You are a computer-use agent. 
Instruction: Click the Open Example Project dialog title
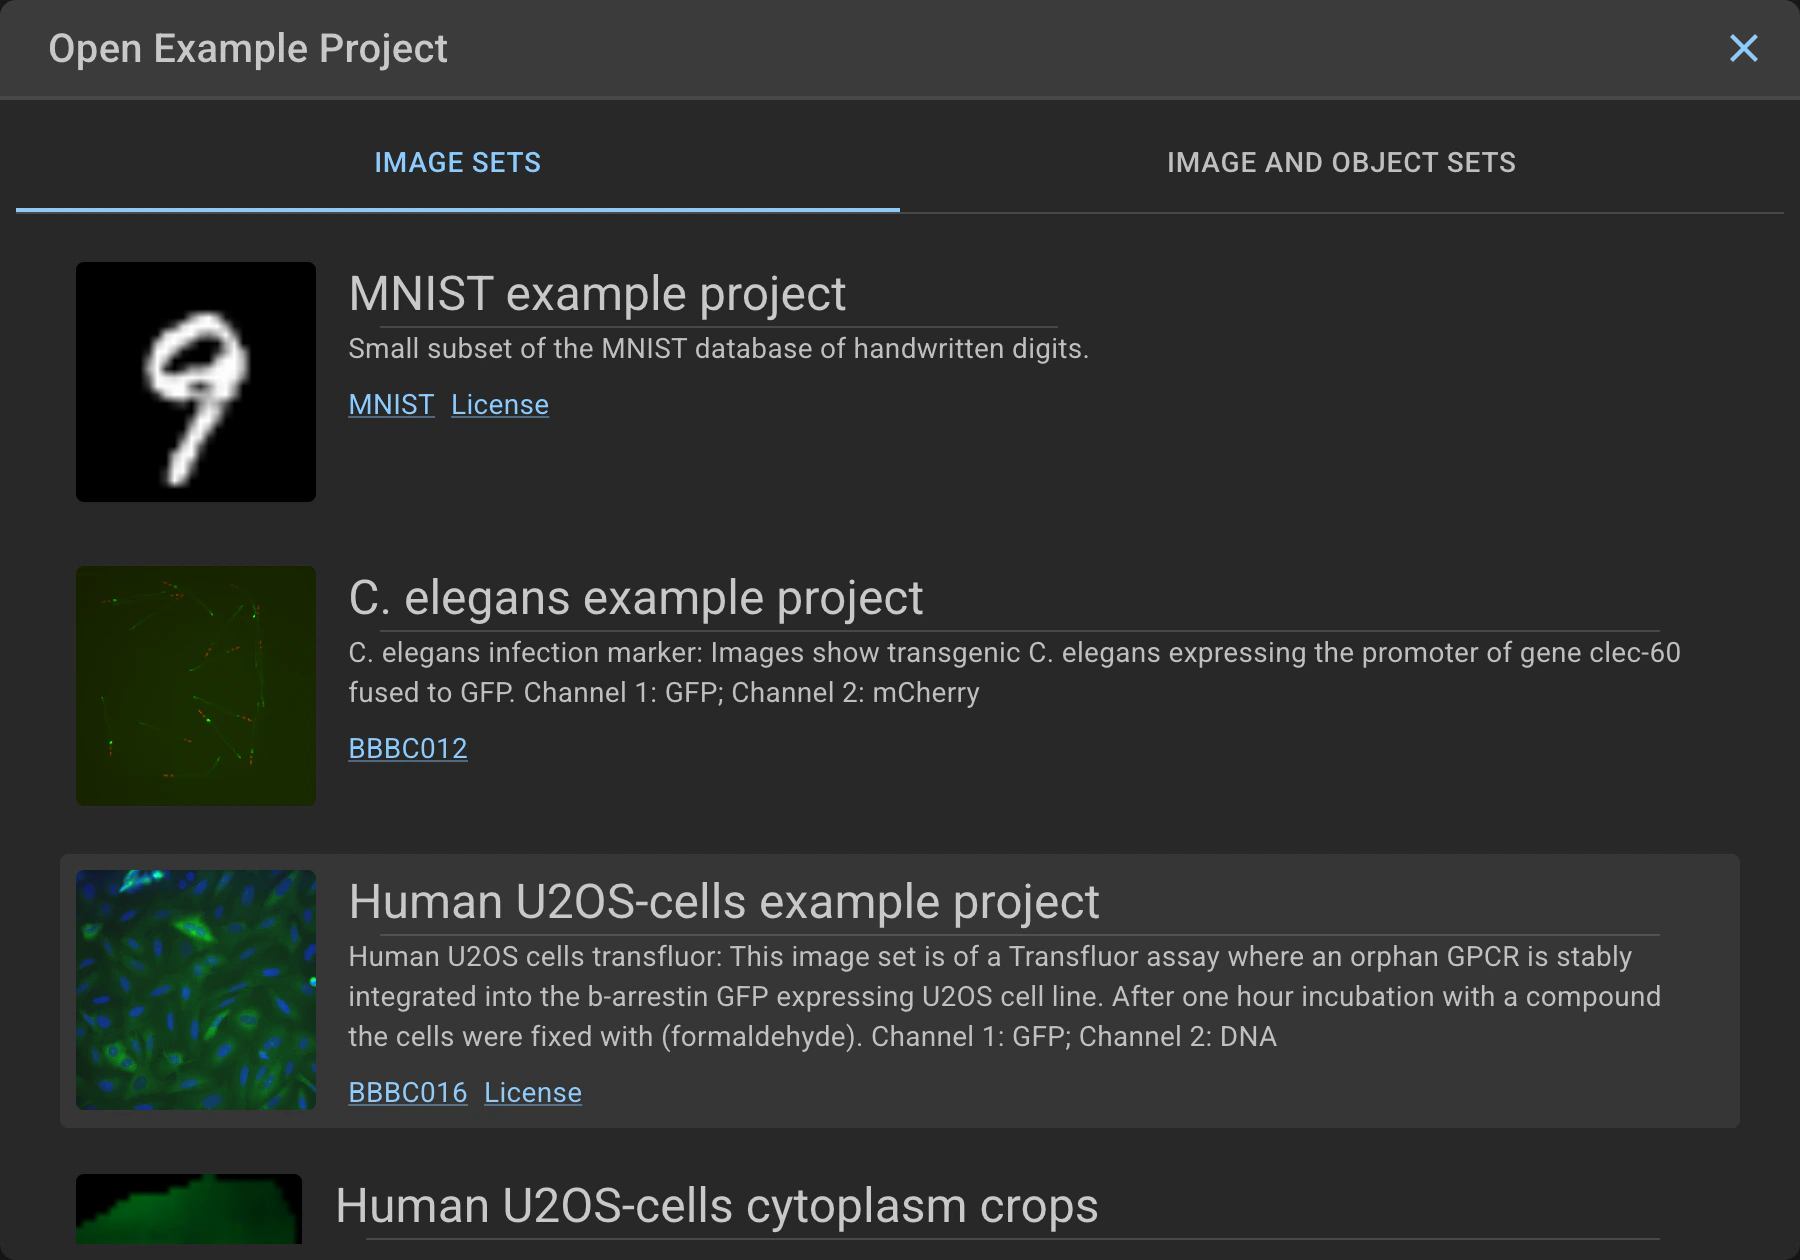(x=248, y=49)
